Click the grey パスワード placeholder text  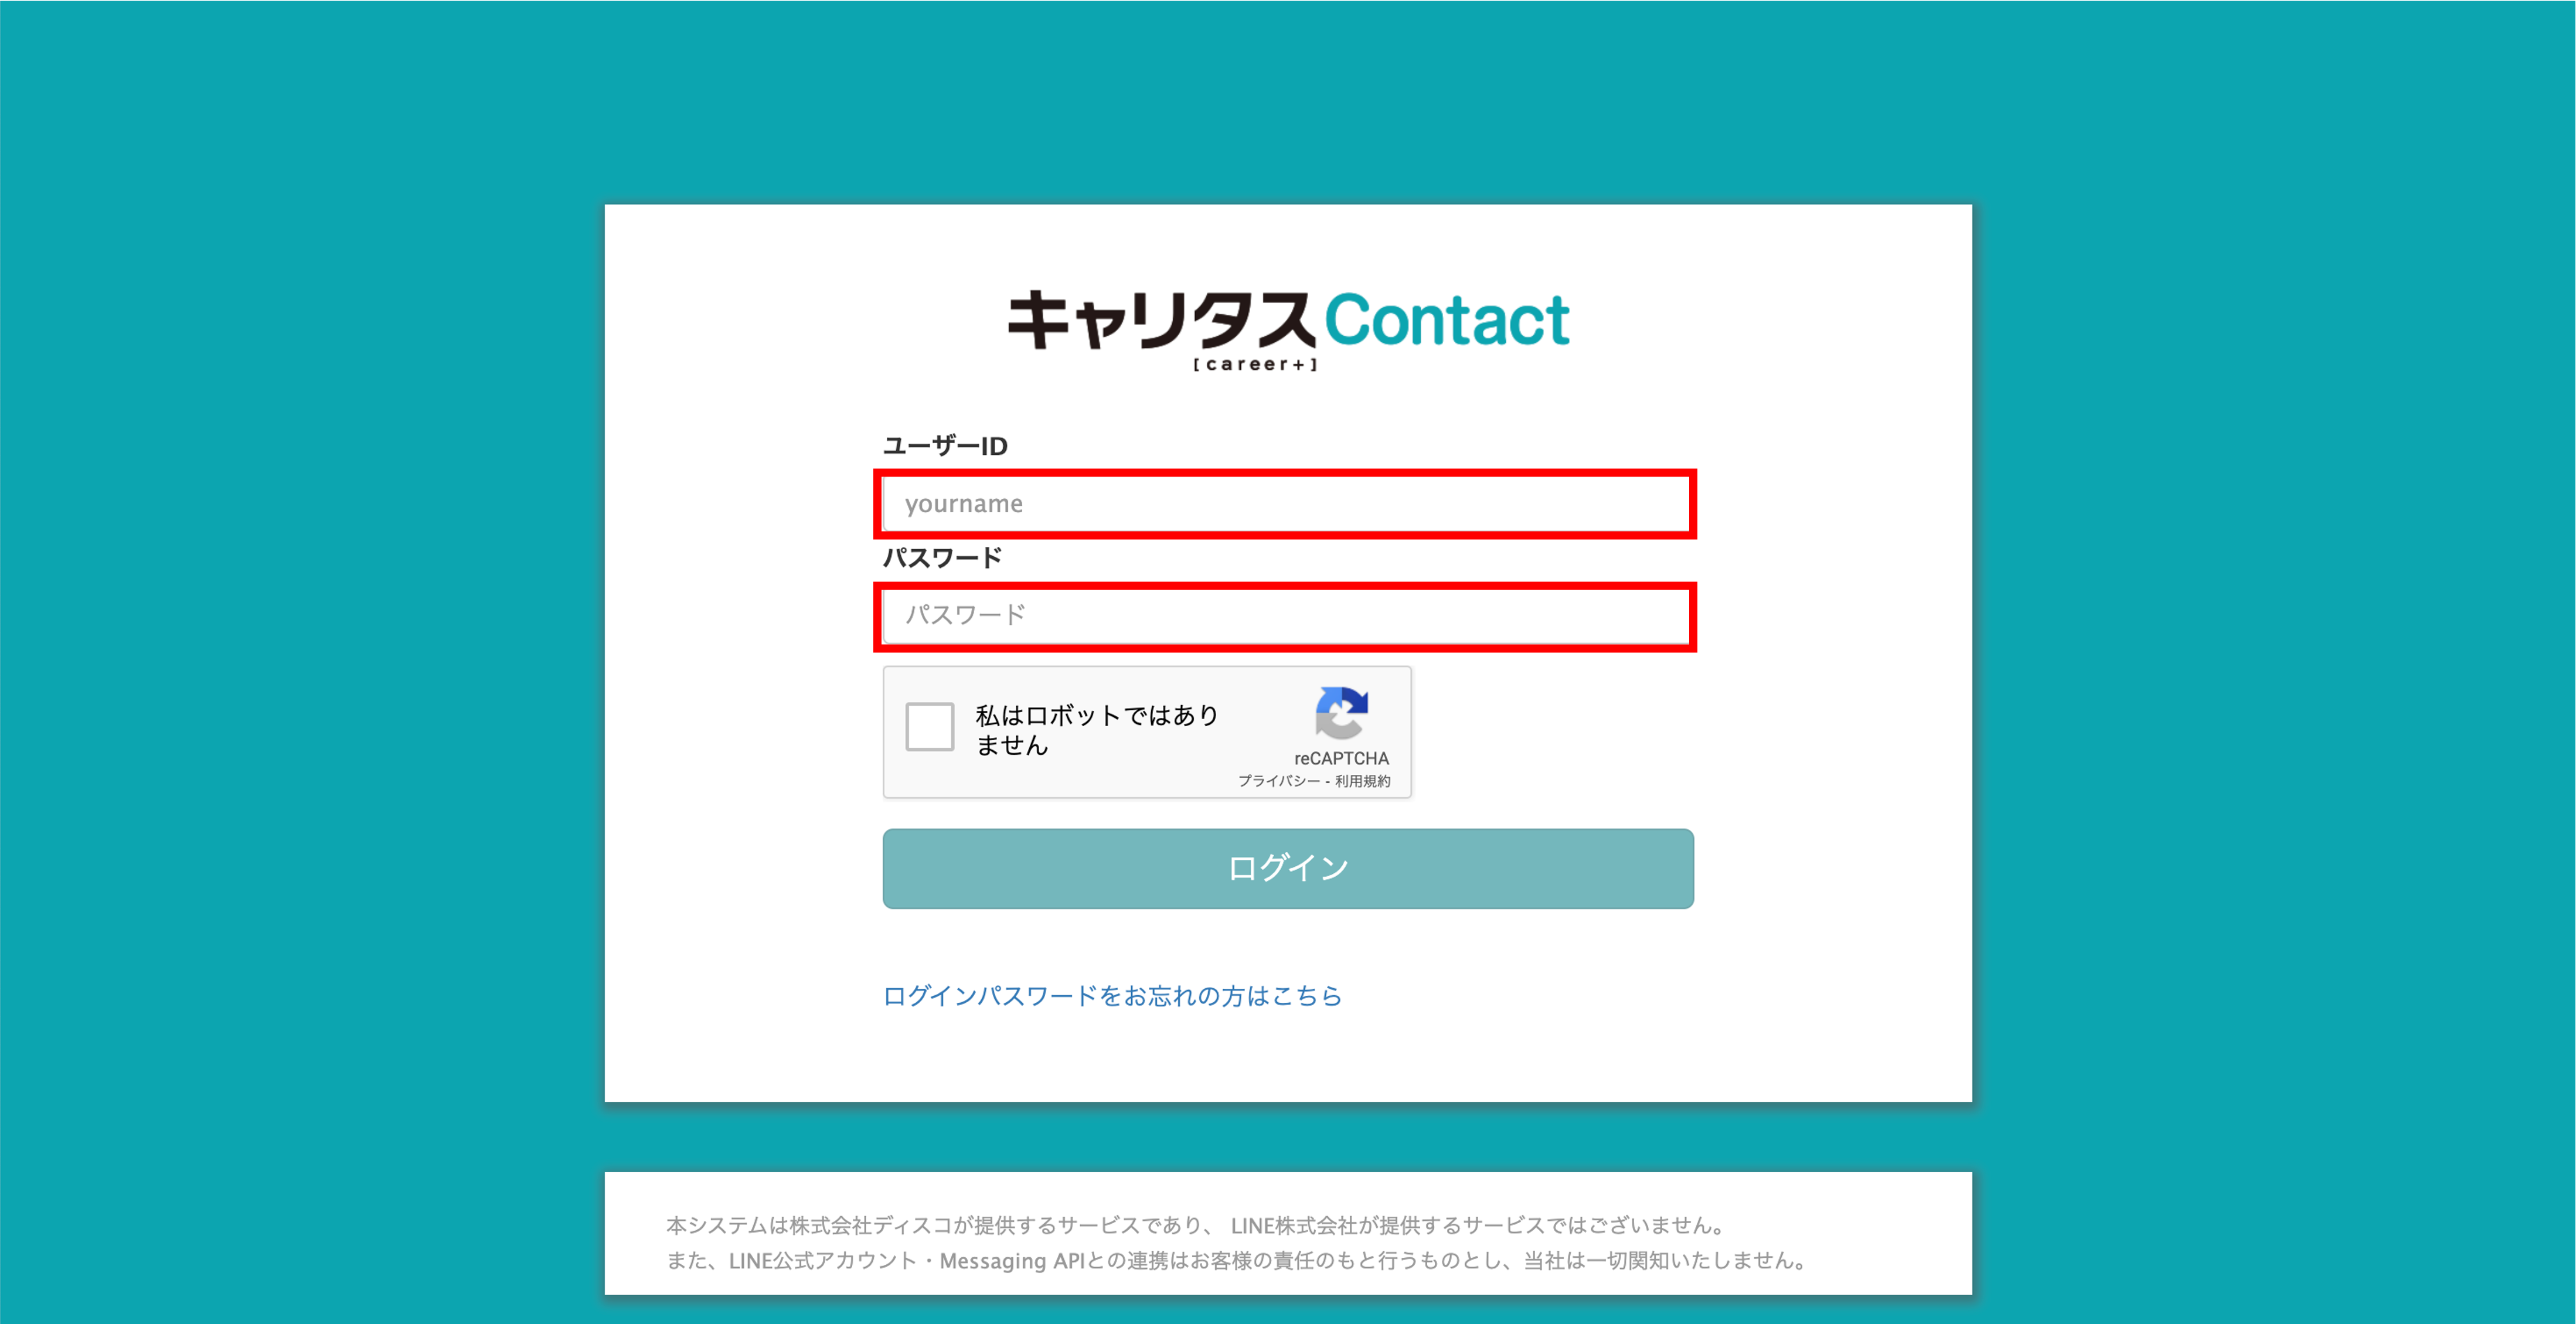click(x=965, y=615)
